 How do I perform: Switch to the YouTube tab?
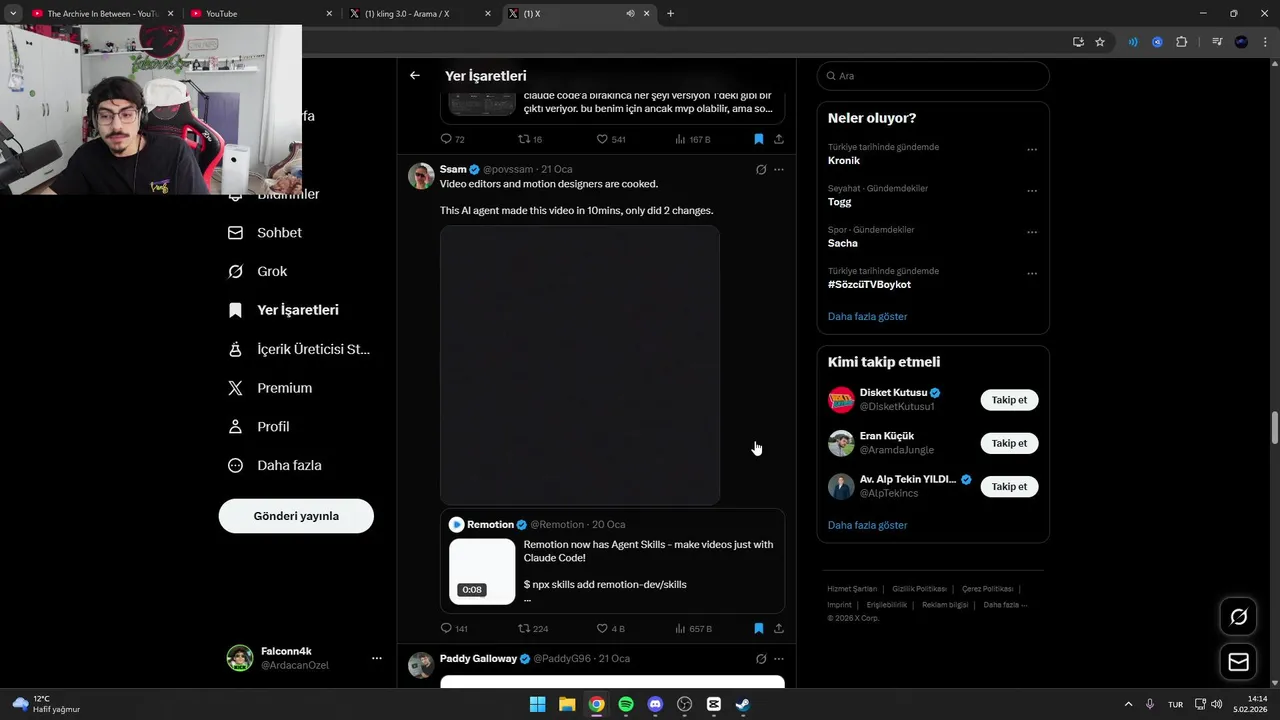262,14
